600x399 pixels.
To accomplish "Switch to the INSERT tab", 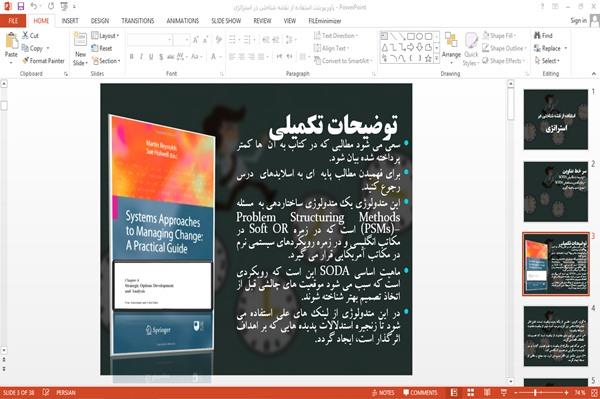I will coord(70,21).
